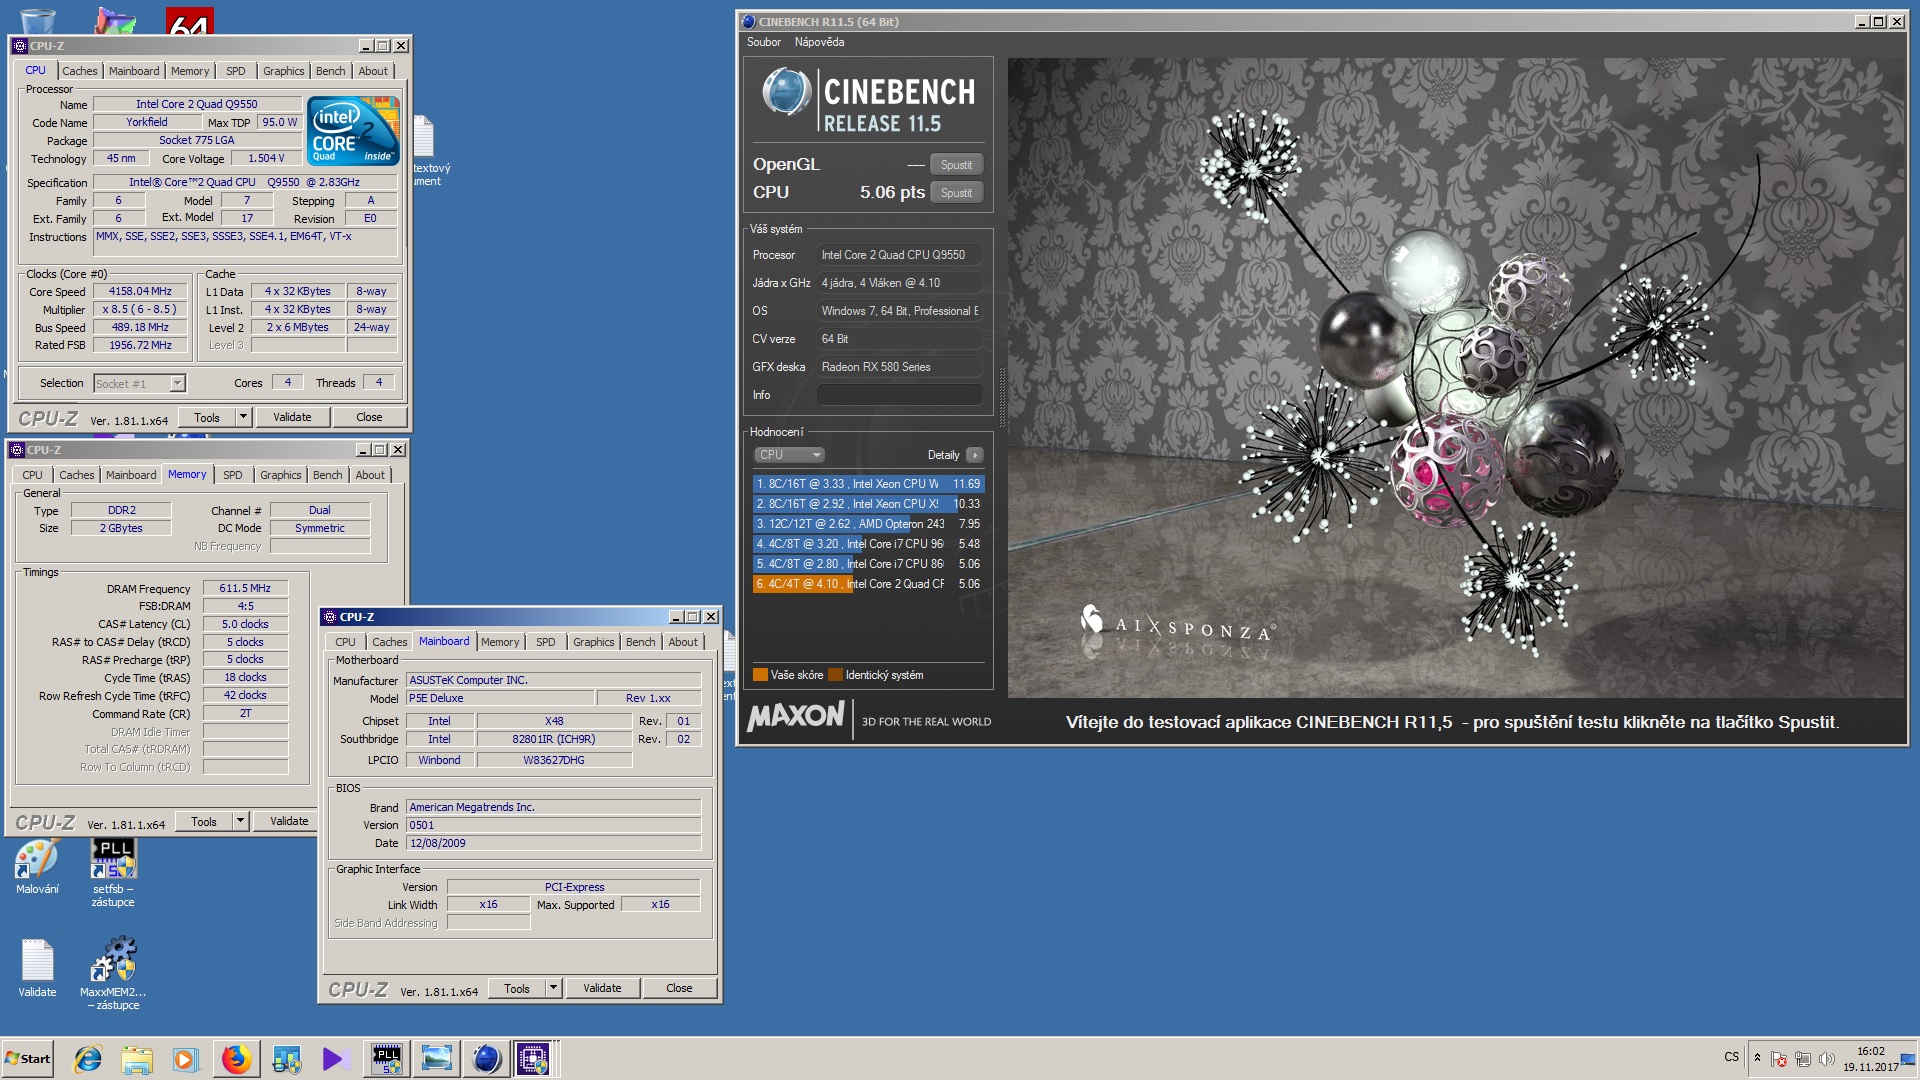
Task: Run the CPU test with Spustit
Action: coord(956,193)
